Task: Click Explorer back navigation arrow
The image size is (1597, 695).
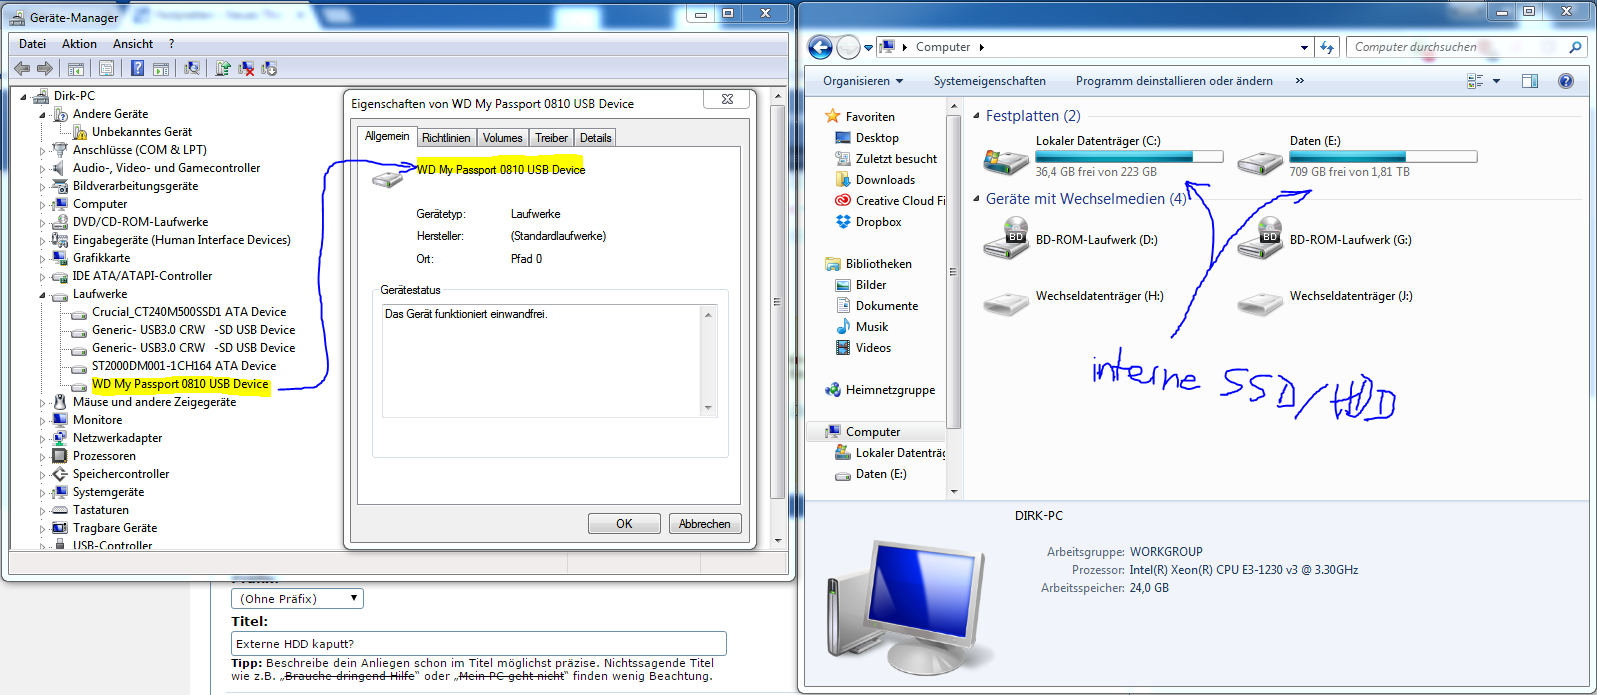Action: (820, 47)
